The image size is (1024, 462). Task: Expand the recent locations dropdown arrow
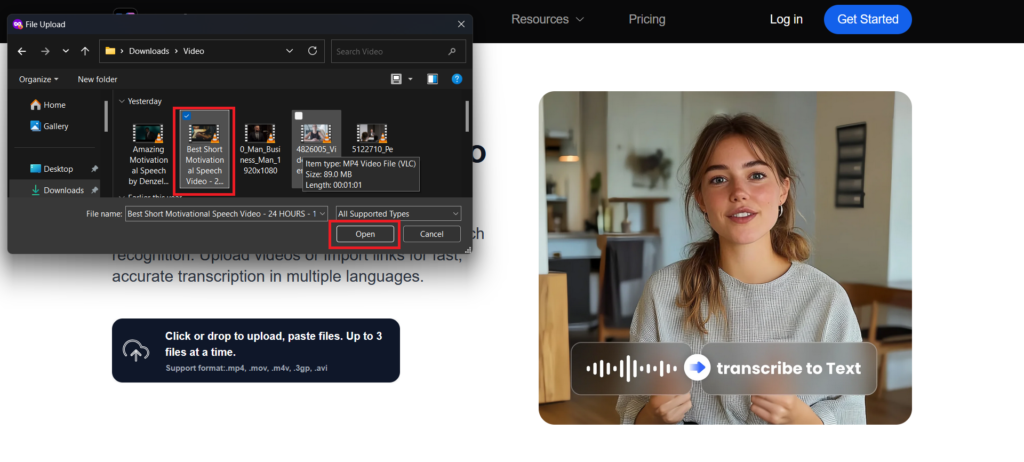(66, 51)
